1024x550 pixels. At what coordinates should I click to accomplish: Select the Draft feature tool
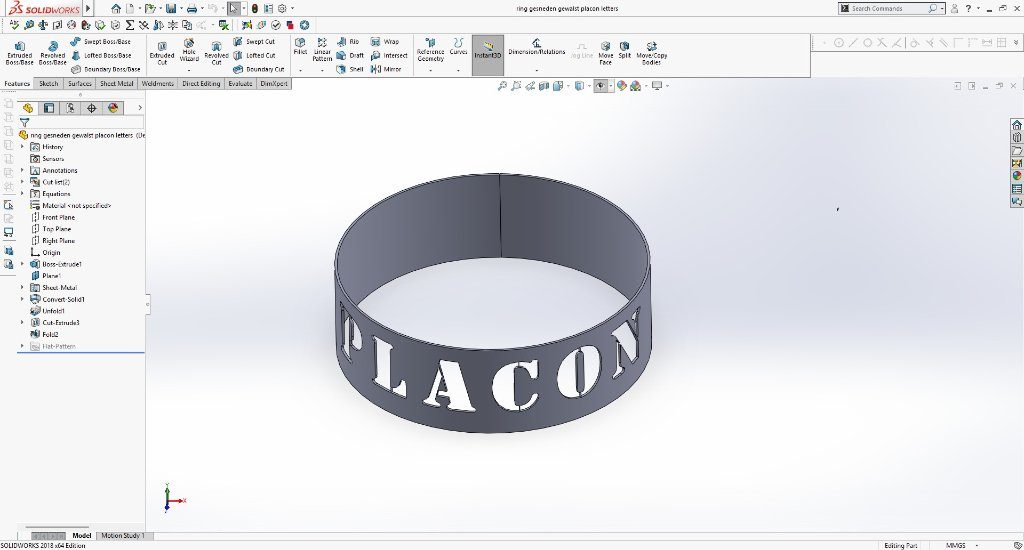click(x=350, y=56)
